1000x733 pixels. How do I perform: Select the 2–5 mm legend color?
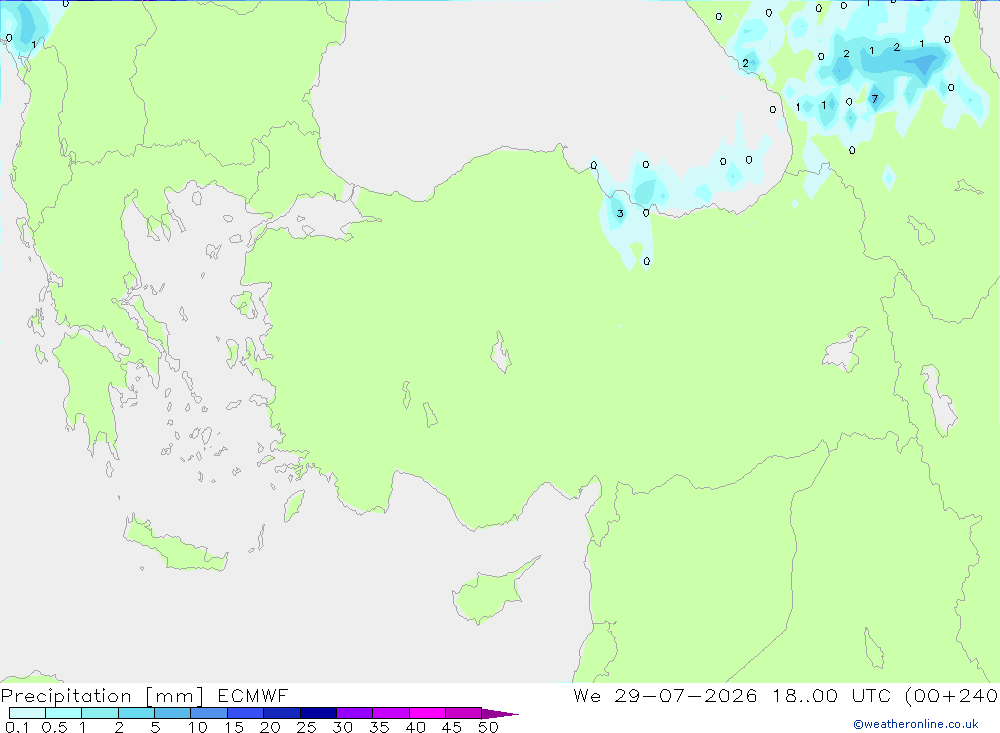(136, 713)
